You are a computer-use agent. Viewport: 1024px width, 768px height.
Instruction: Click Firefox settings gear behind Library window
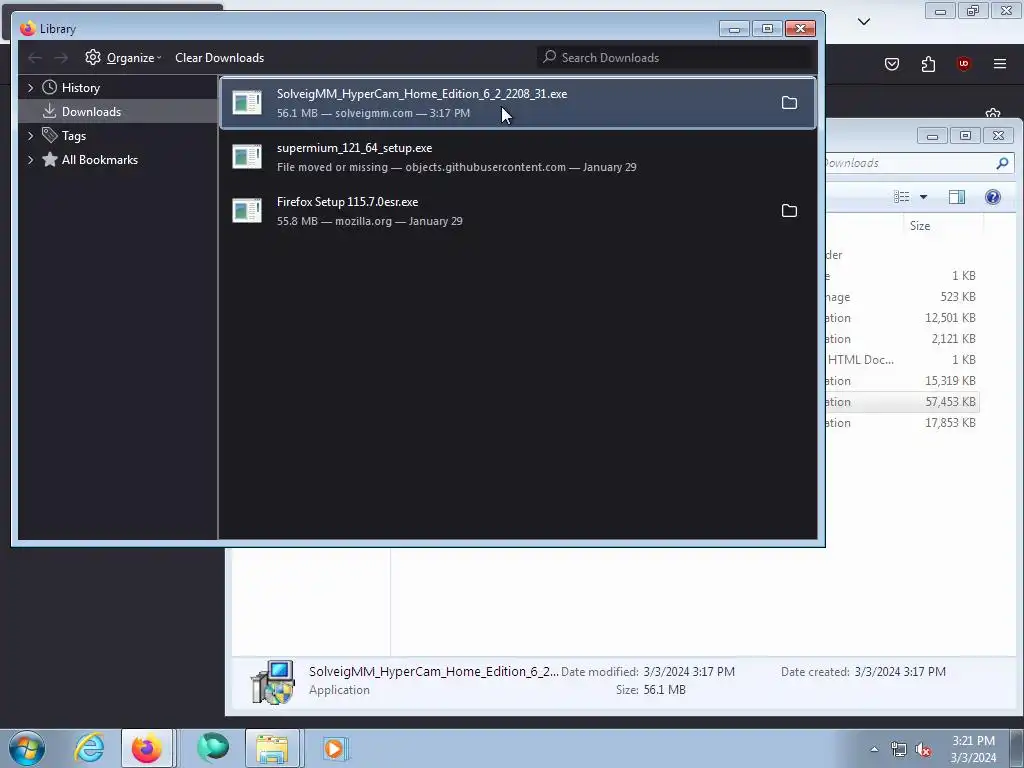click(x=993, y=113)
